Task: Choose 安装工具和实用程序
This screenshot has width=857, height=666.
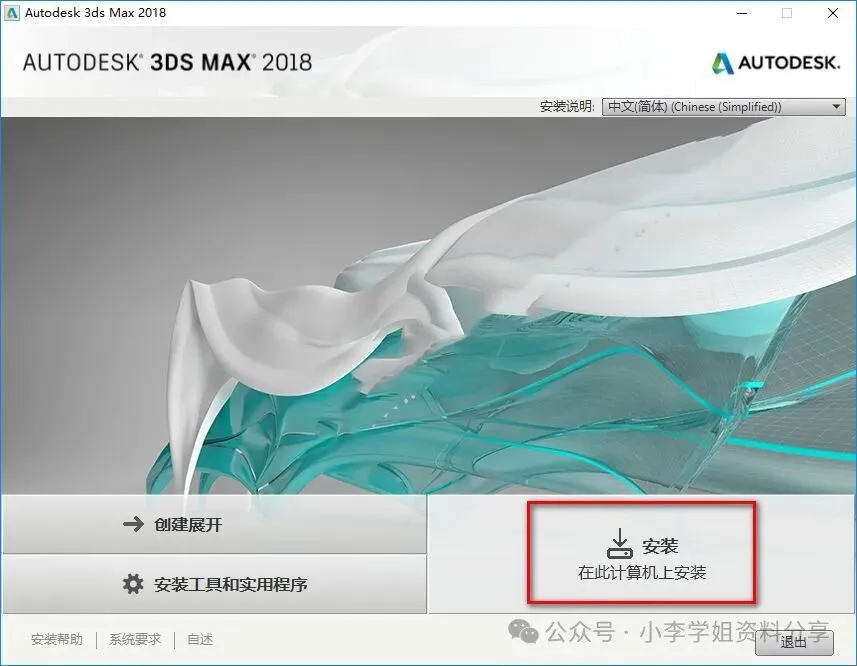Action: [214, 584]
